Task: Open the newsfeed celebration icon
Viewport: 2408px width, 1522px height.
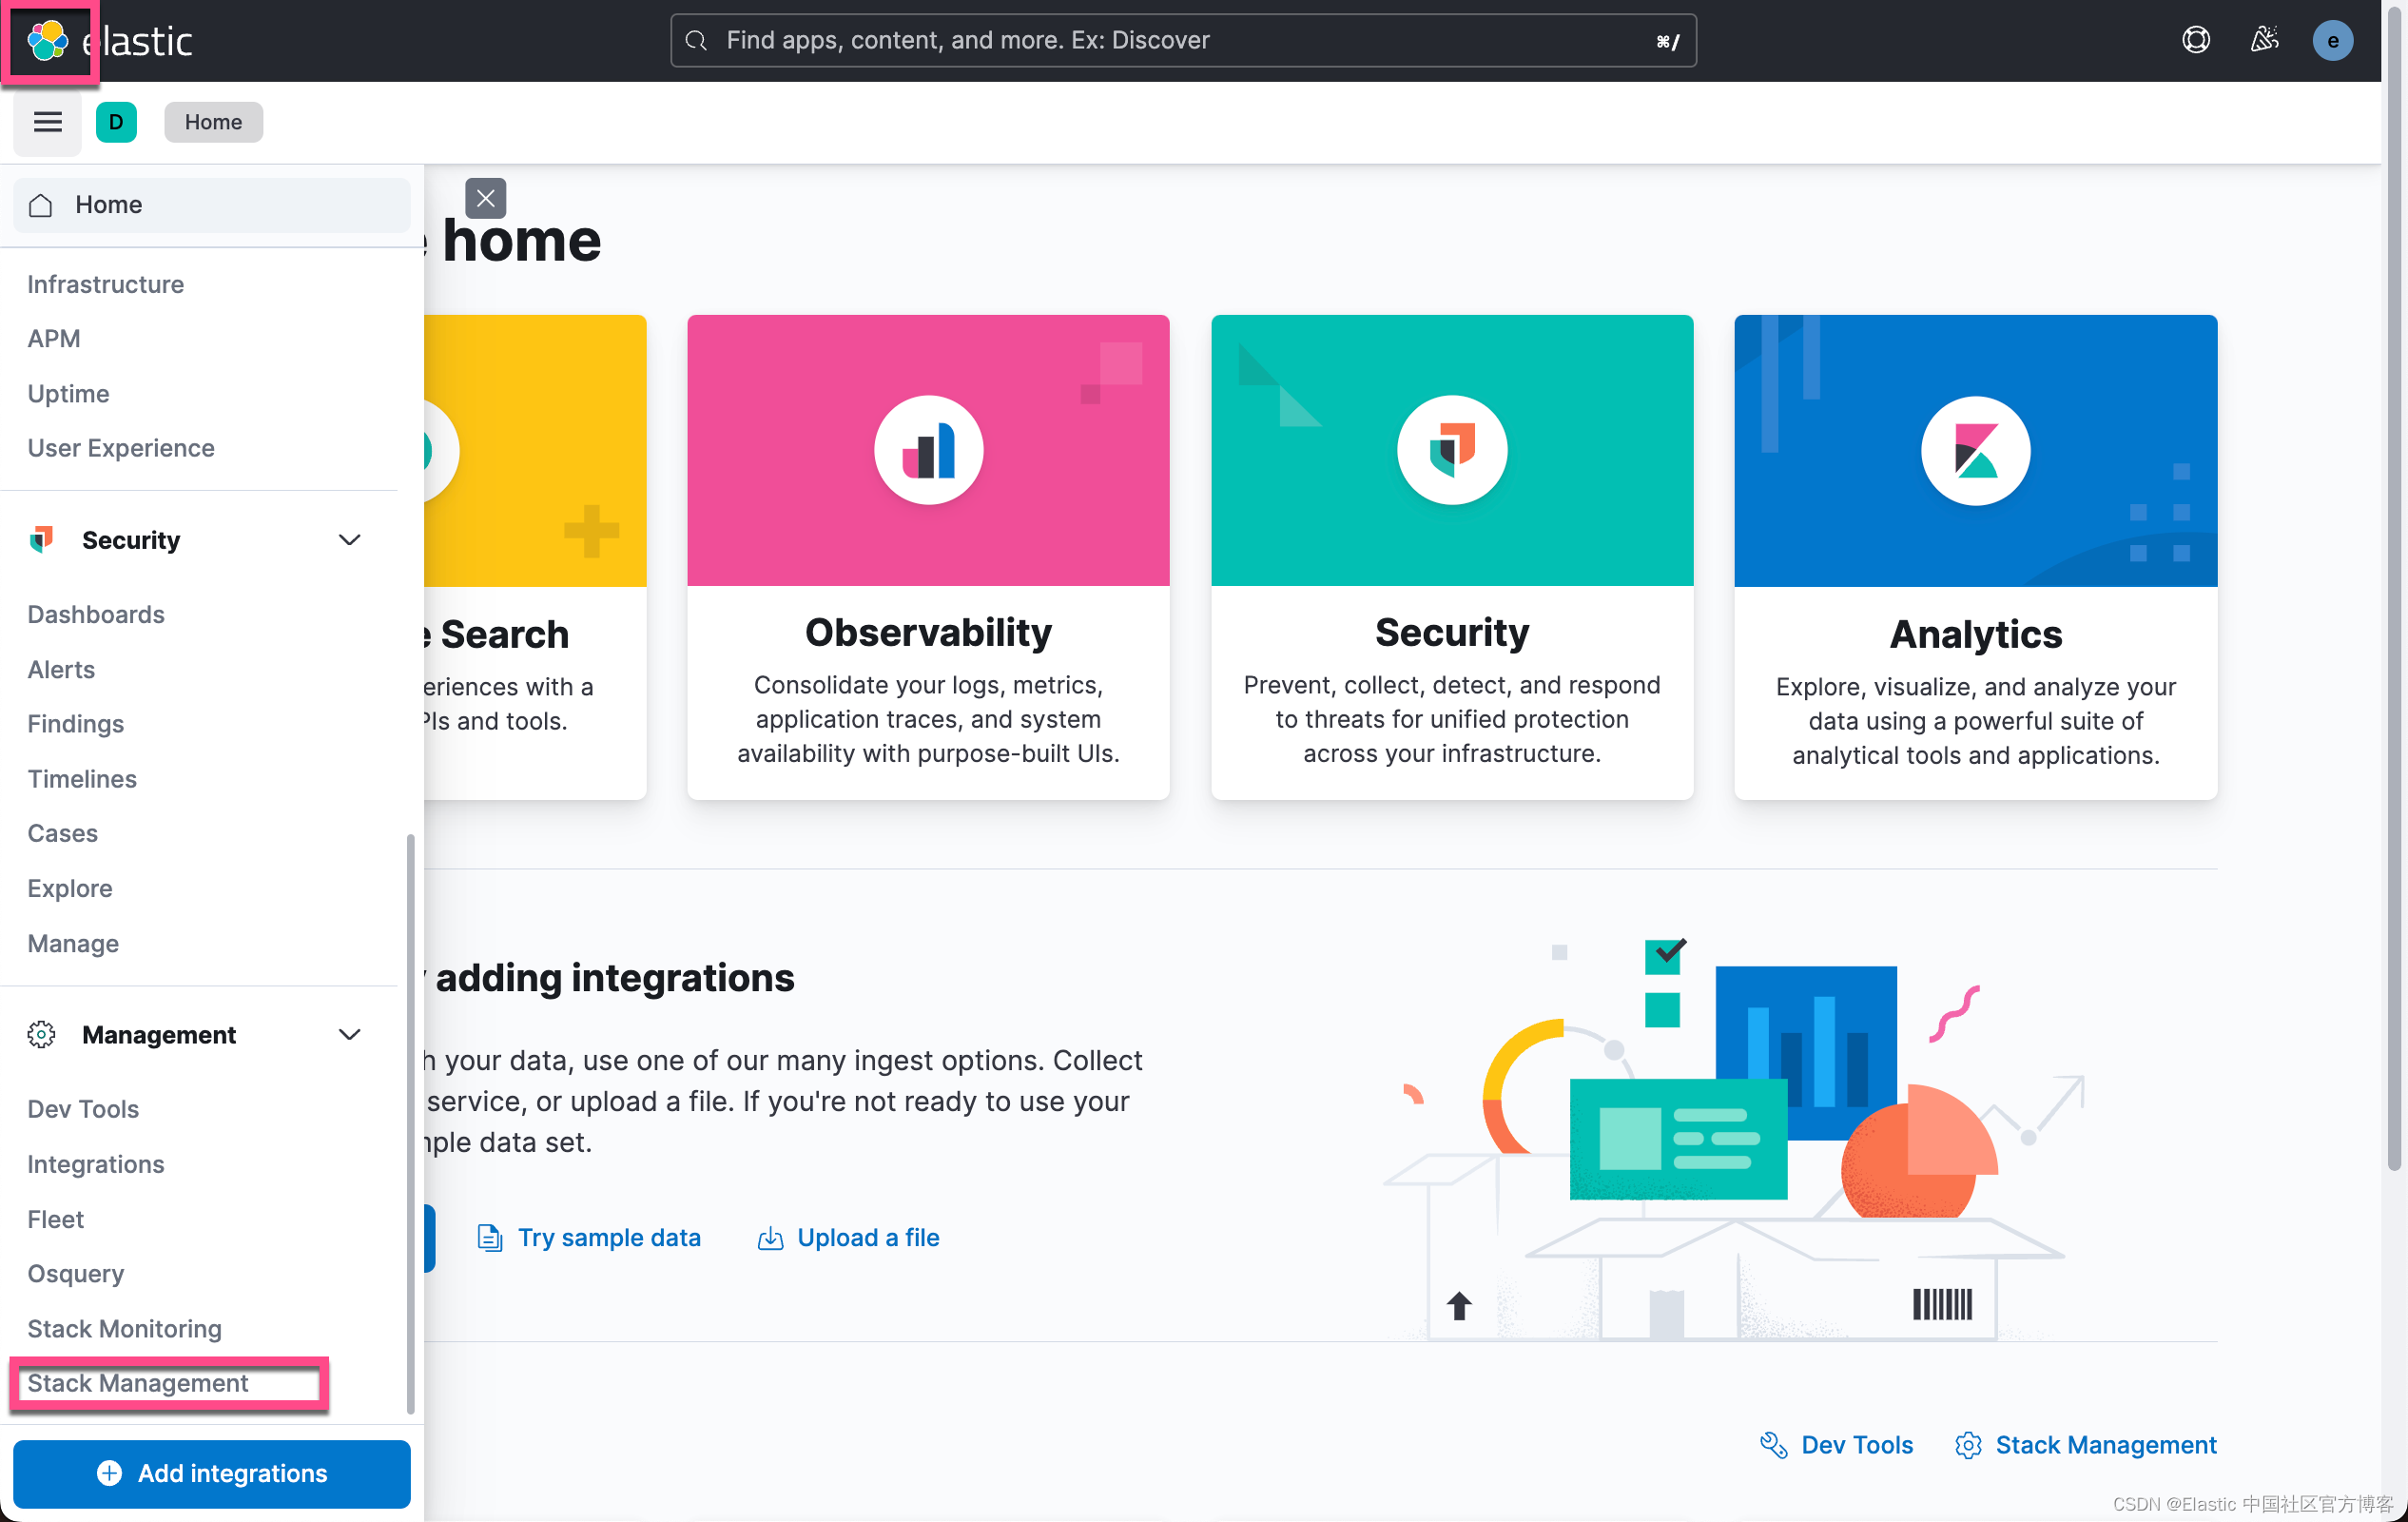Action: (x=2264, y=40)
